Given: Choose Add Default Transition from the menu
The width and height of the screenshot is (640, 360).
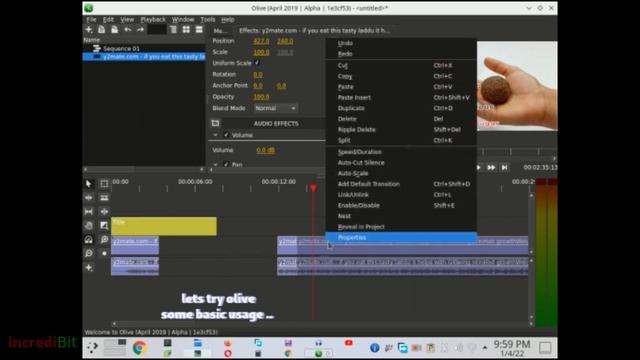Looking at the screenshot, I should pyautogui.click(x=401, y=184).
